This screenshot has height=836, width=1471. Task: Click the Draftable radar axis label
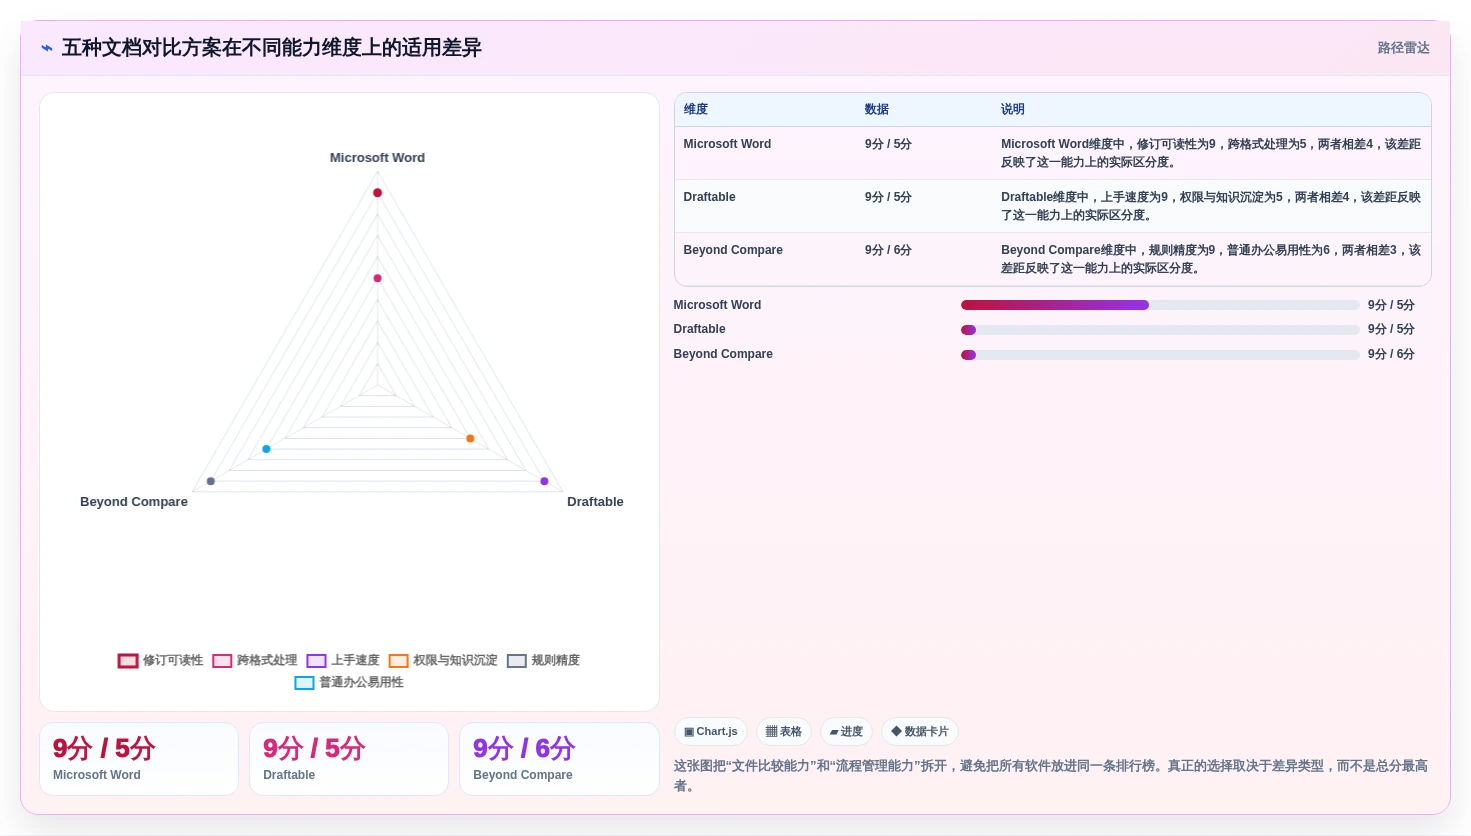595,502
